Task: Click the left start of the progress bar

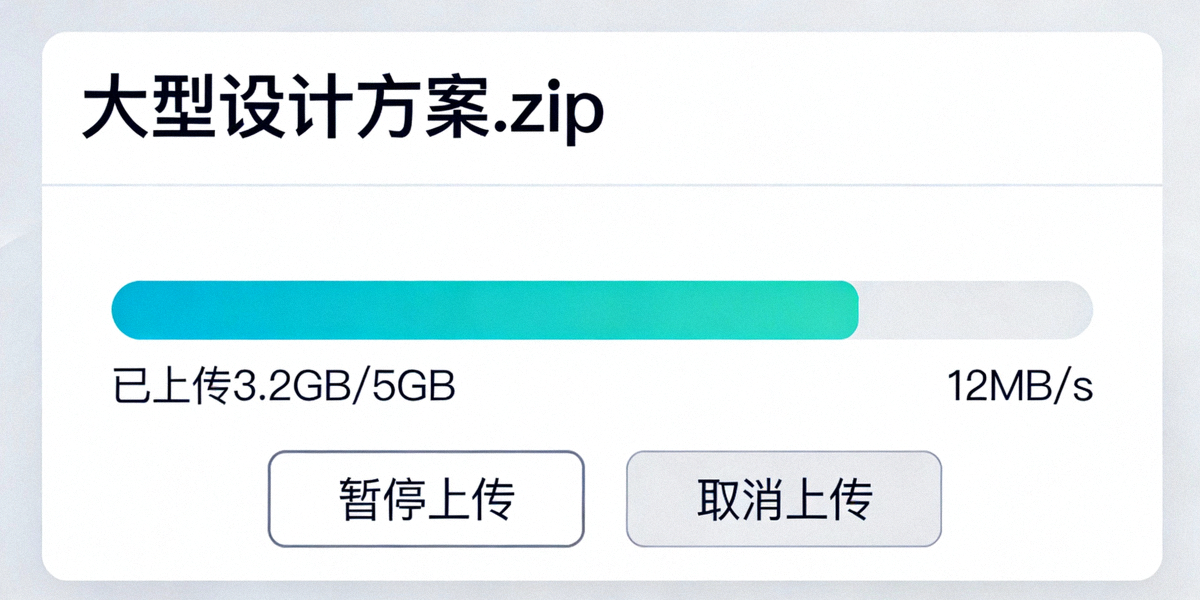Action: pos(120,310)
